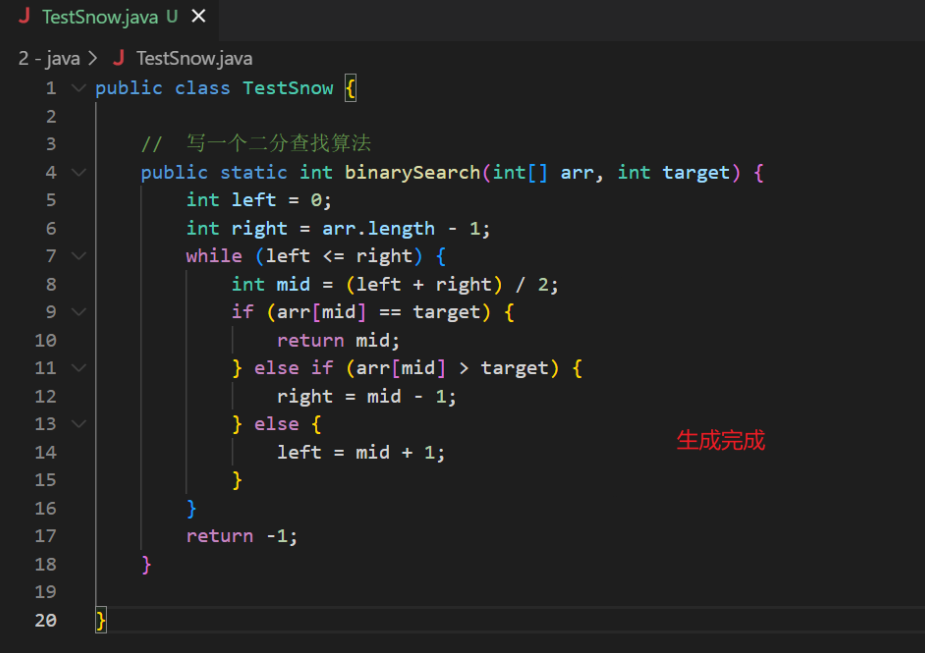This screenshot has width=925, height=653.
Task: Click 'int mid' declaration on line 8
Action: pos(271,285)
